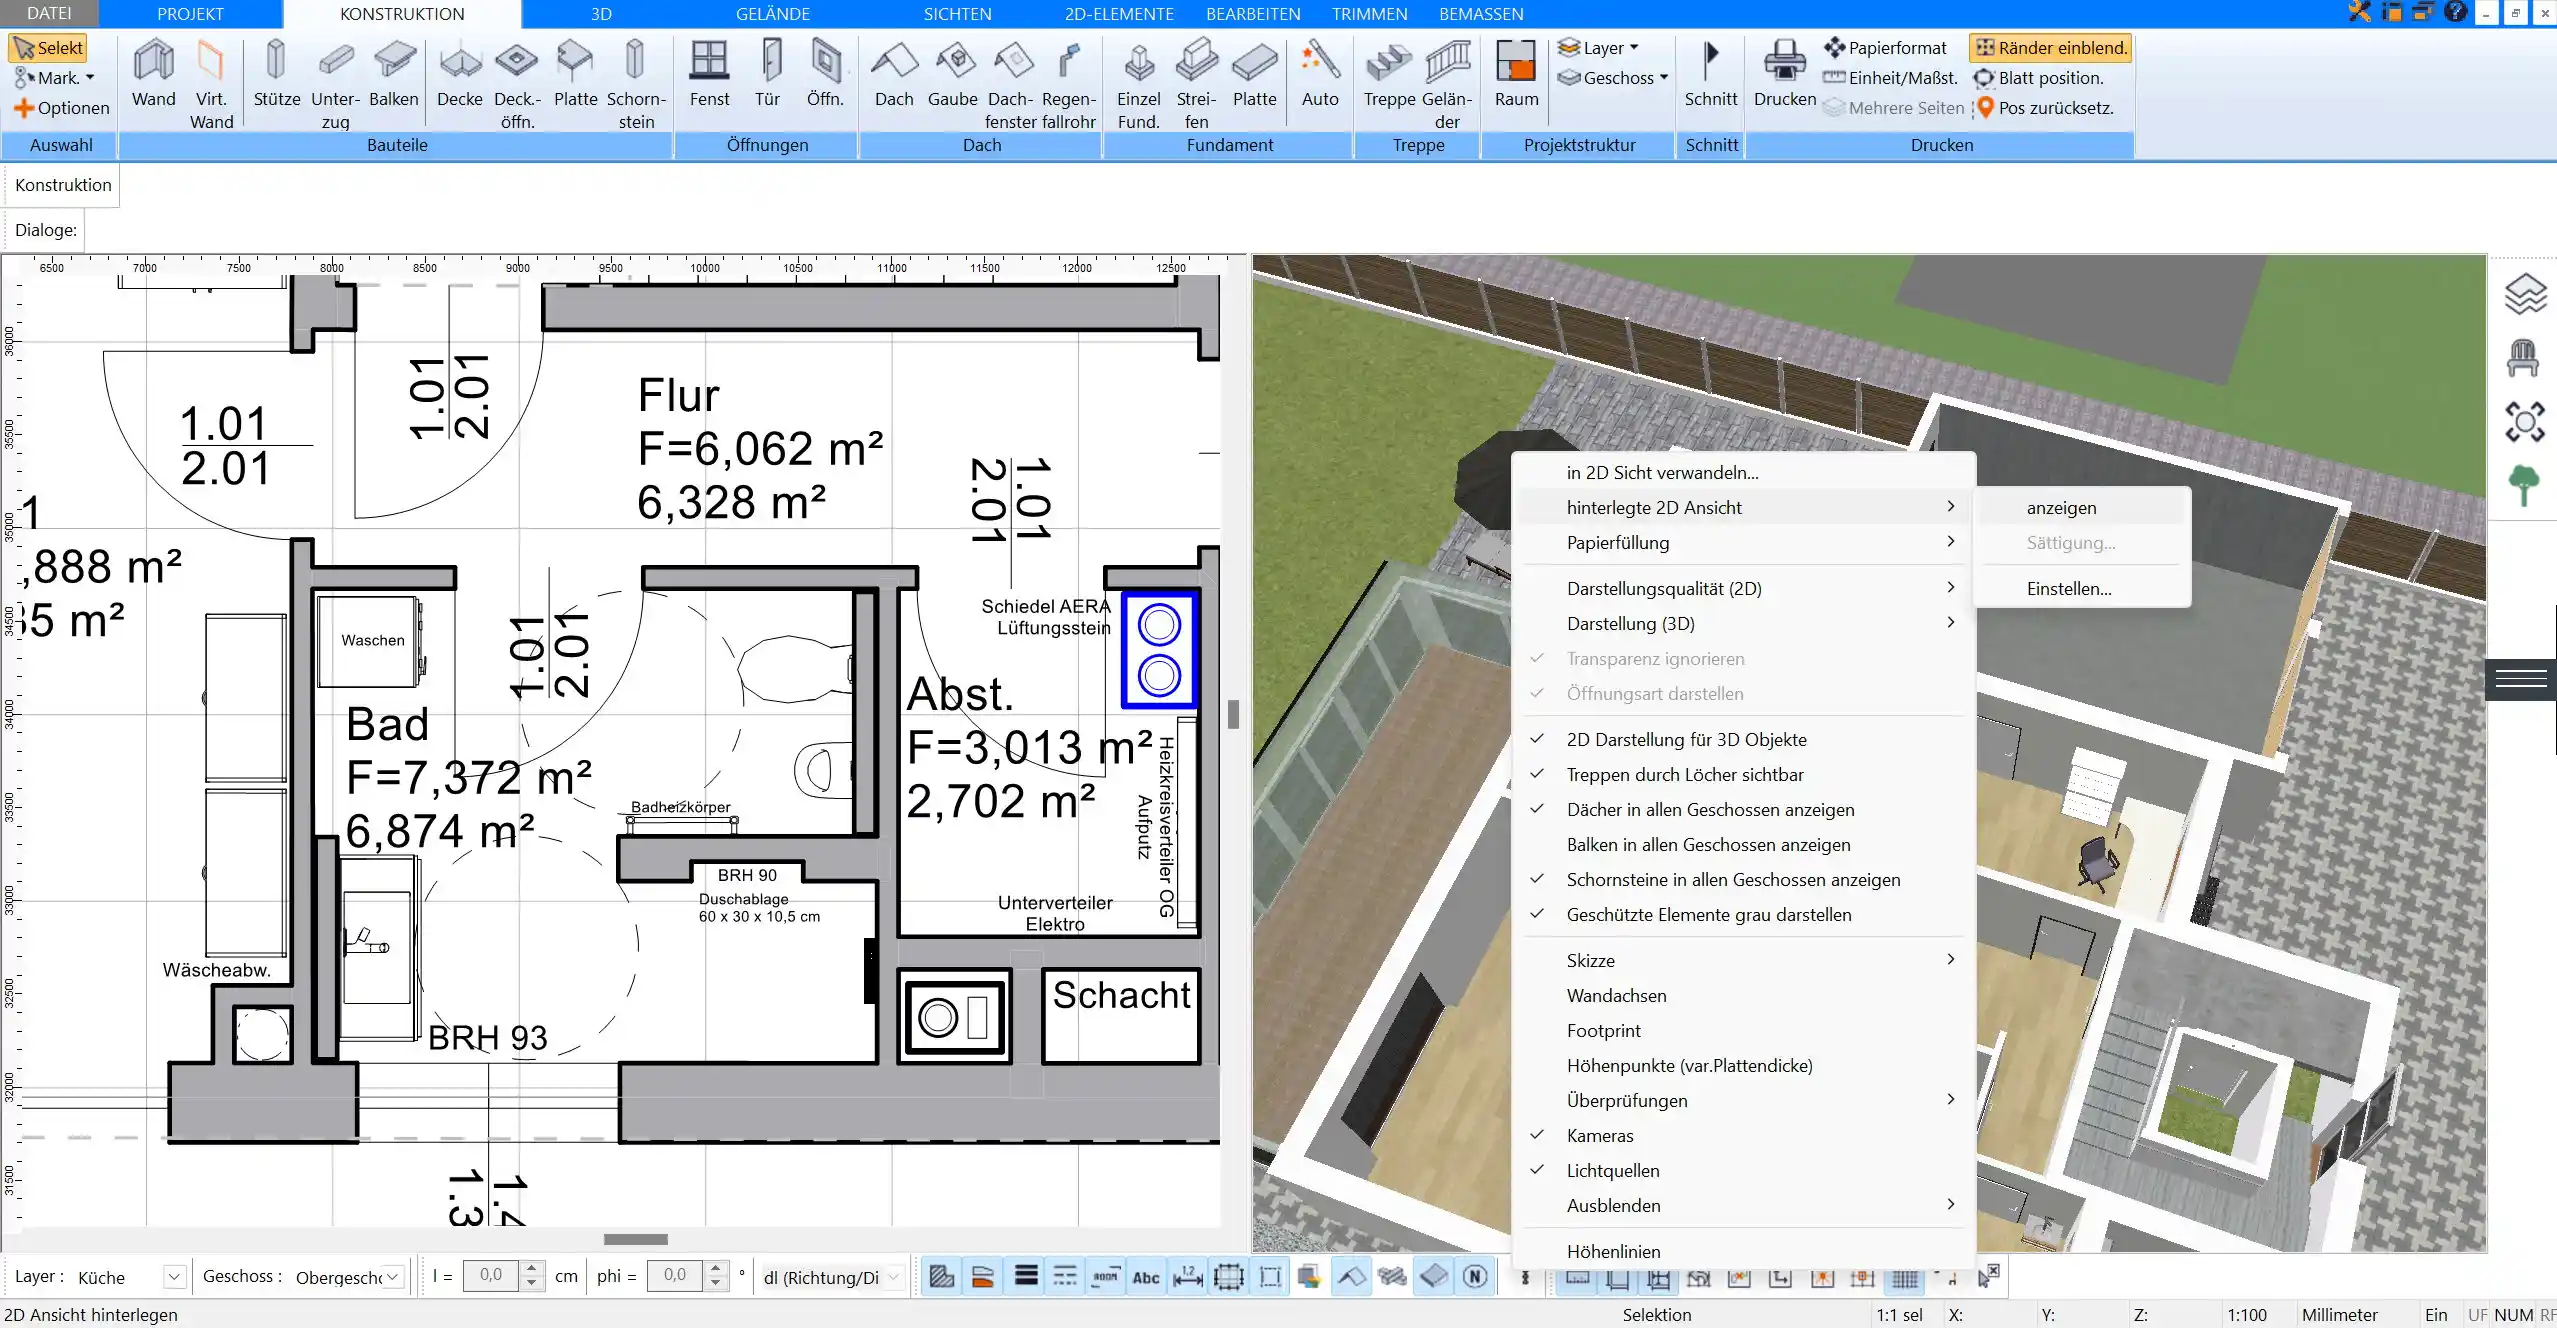Choose the Dach roof tool
Image resolution: width=2557 pixels, height=1328 pixels.
(x=894, y=74)
